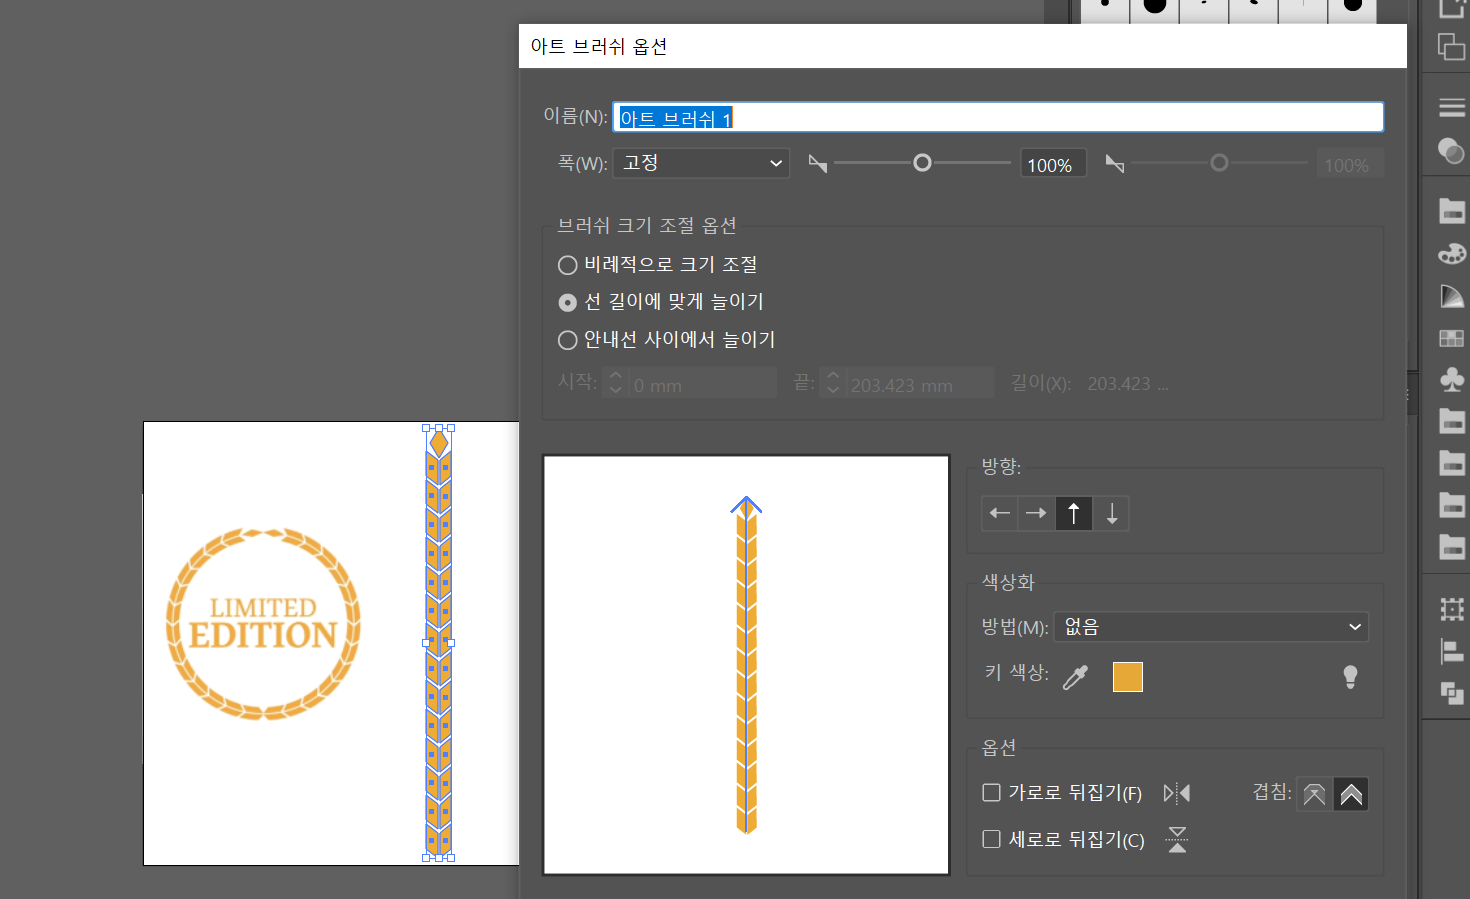The image size is (1470, 899).
Task: Pick key color with the eyedropper
Action: click(x=1076, y=677)
